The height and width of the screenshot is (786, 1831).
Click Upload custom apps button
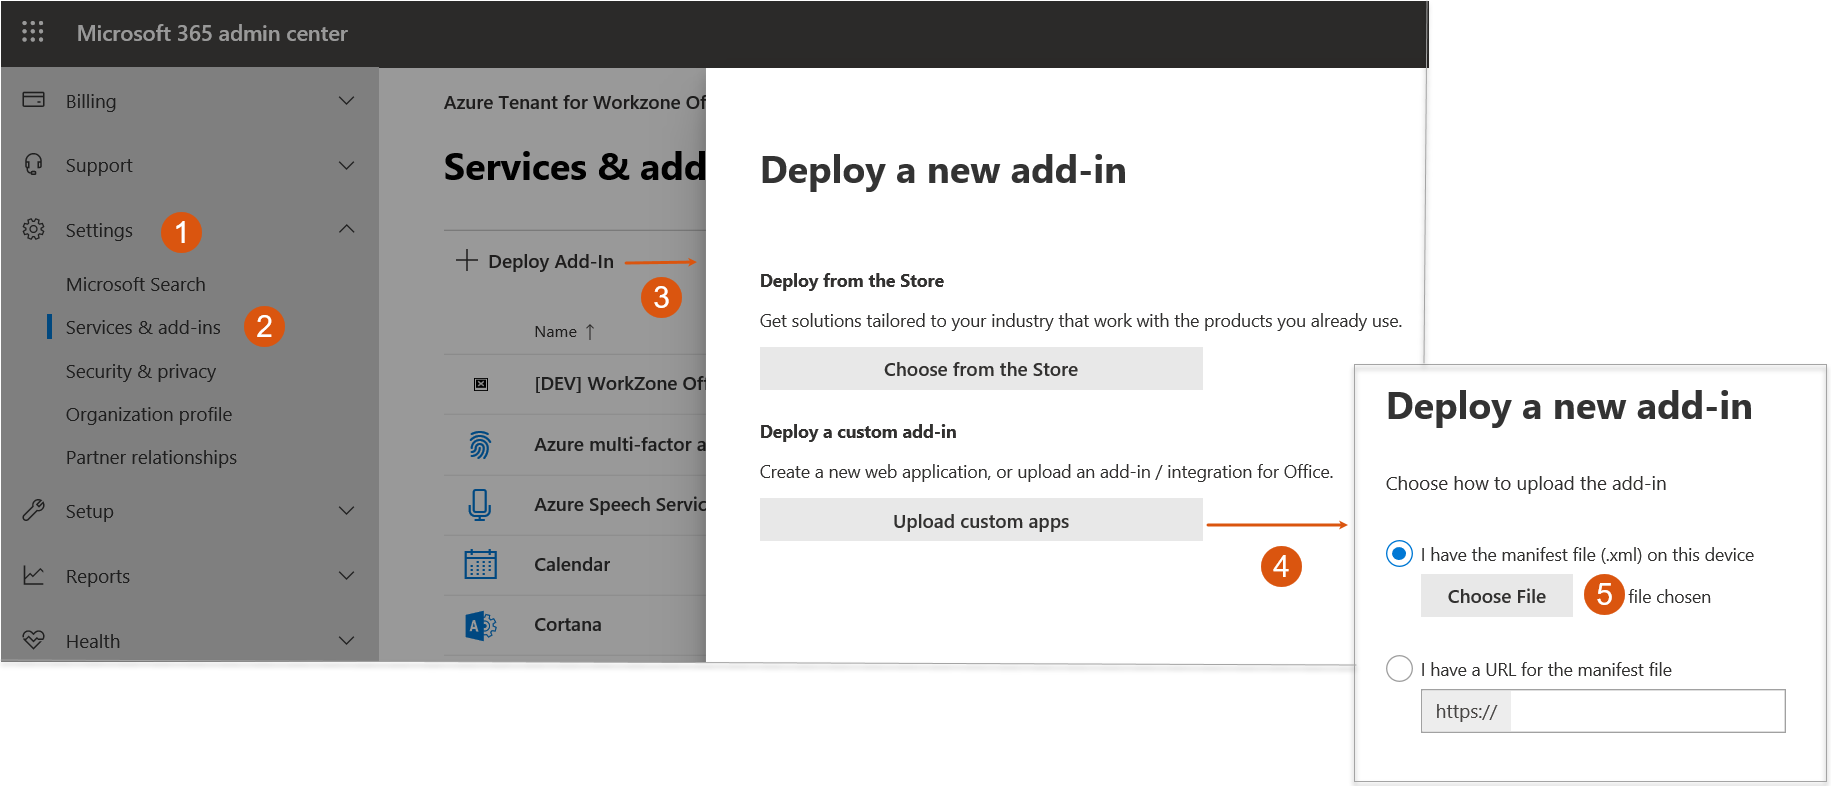point(981,520)
